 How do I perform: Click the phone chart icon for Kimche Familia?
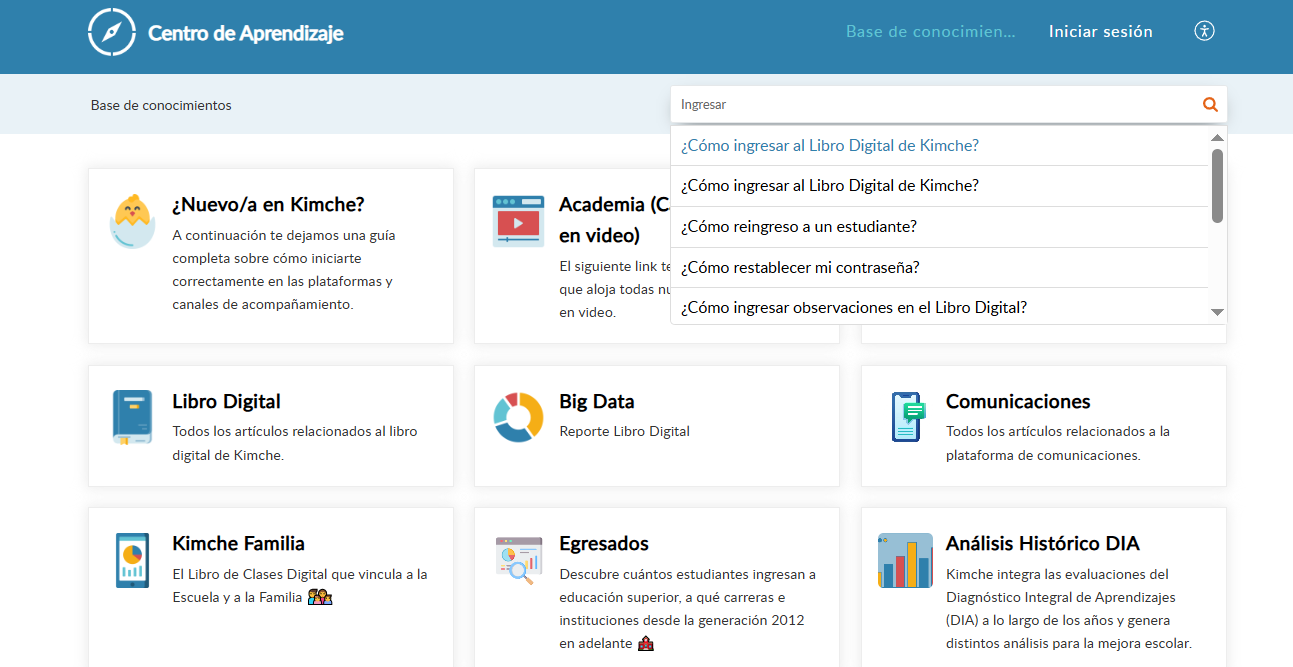(x=132, y=560)
